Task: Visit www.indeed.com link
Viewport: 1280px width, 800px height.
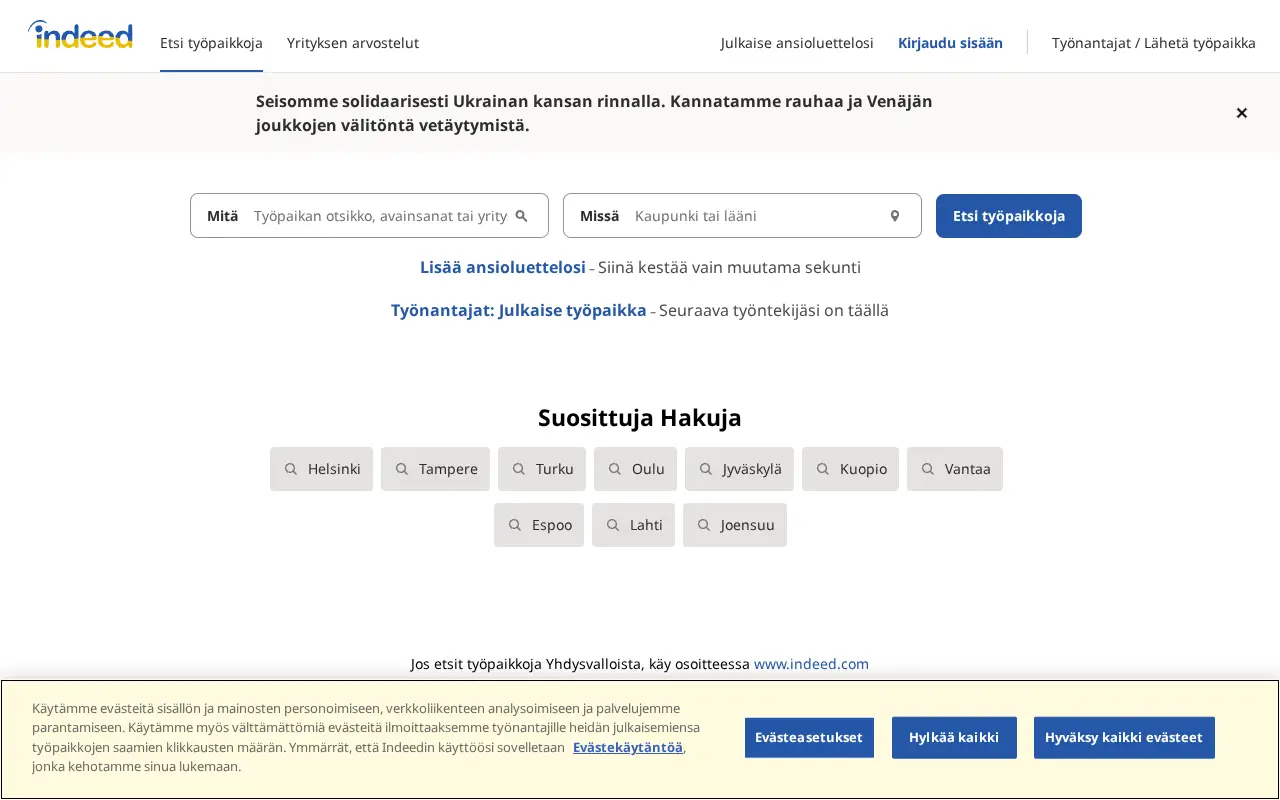Action: point(811,664)
